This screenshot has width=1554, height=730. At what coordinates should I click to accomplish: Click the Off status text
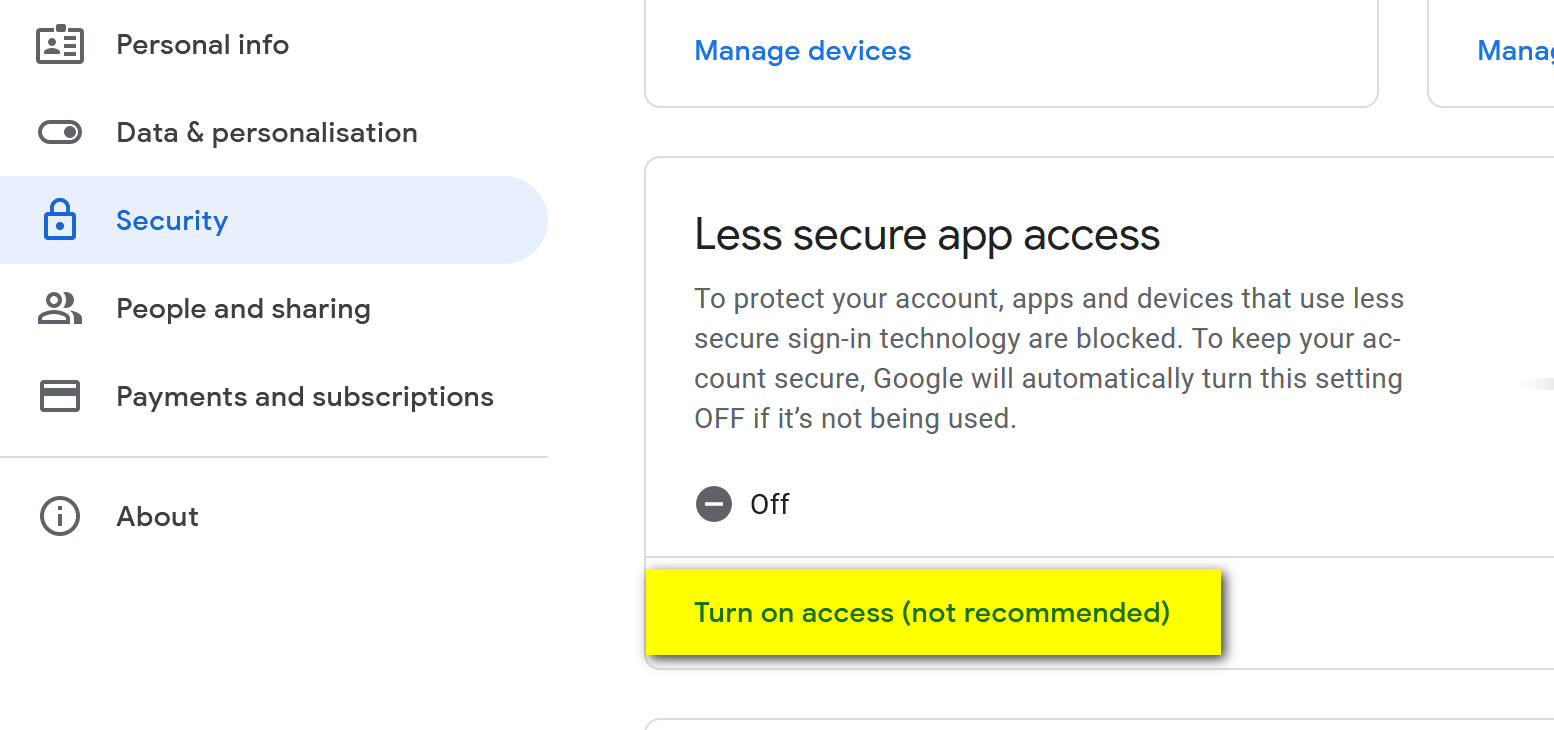(x=770, y=505)
